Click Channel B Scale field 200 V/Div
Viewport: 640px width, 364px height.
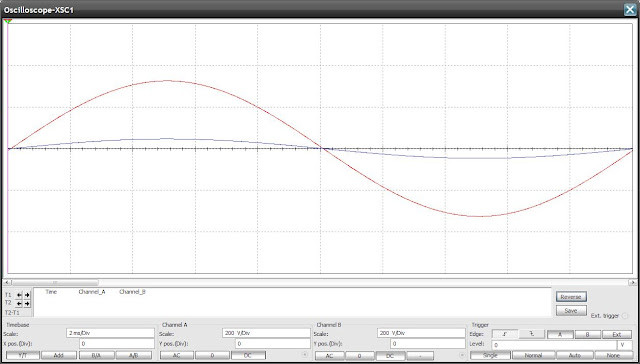coord(421,333)
